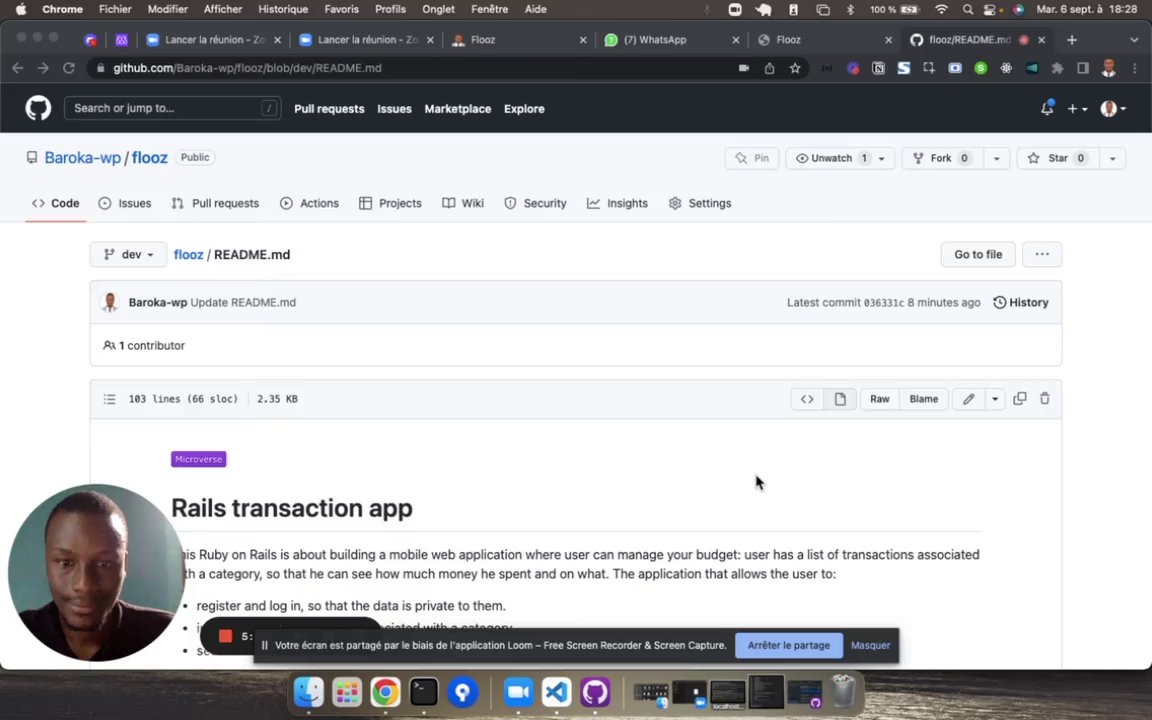Click the Raw button

[879, 399]
